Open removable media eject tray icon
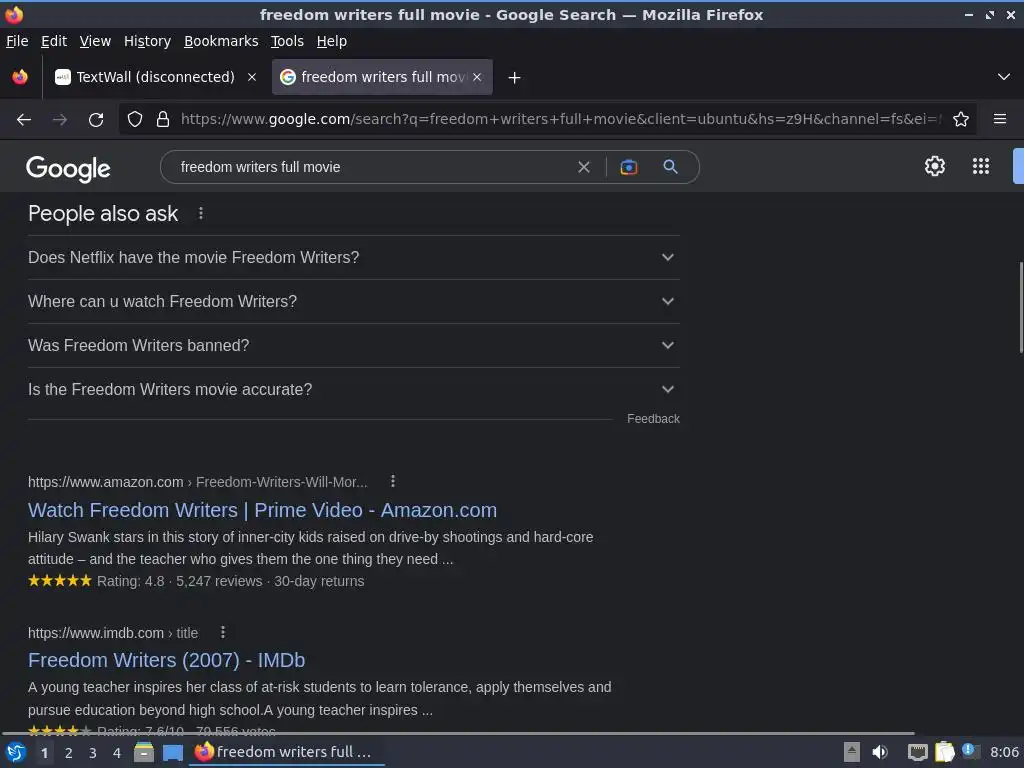The width and height of the screenshot is (1024, 768). coord(851,752)
